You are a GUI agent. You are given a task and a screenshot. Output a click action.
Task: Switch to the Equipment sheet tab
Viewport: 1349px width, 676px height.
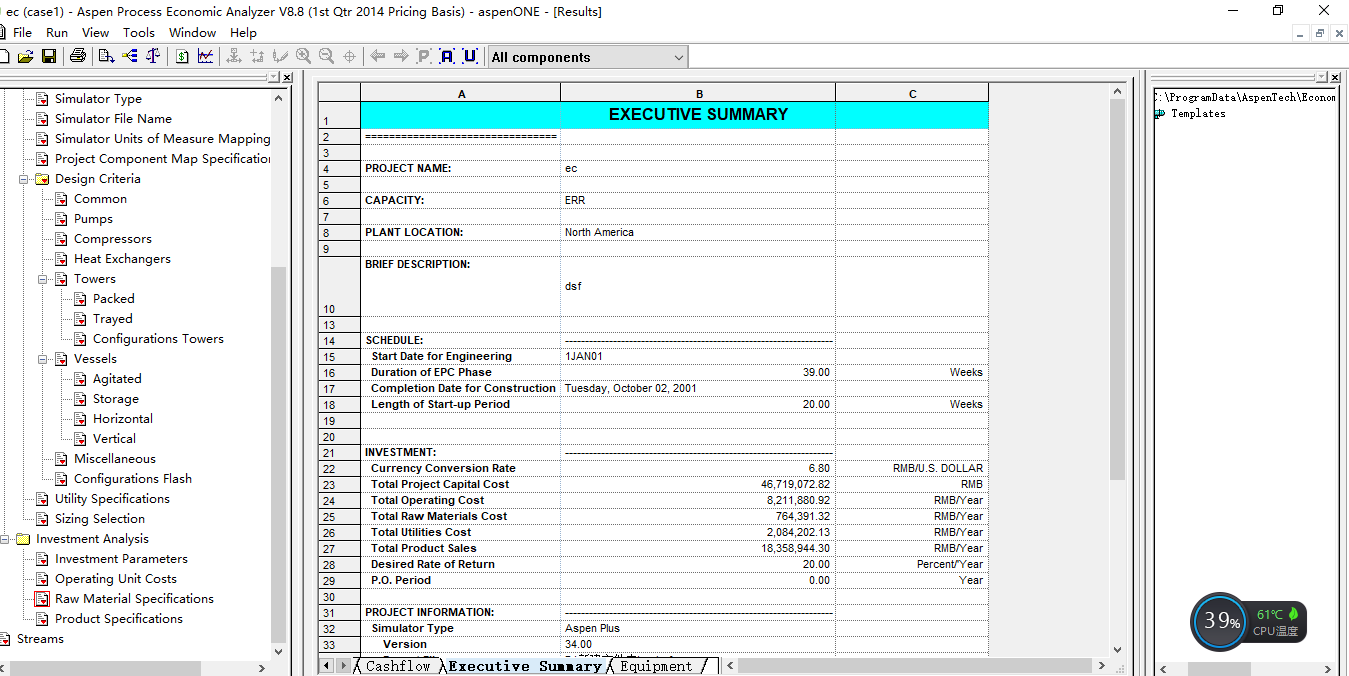[x=656, y=666]
